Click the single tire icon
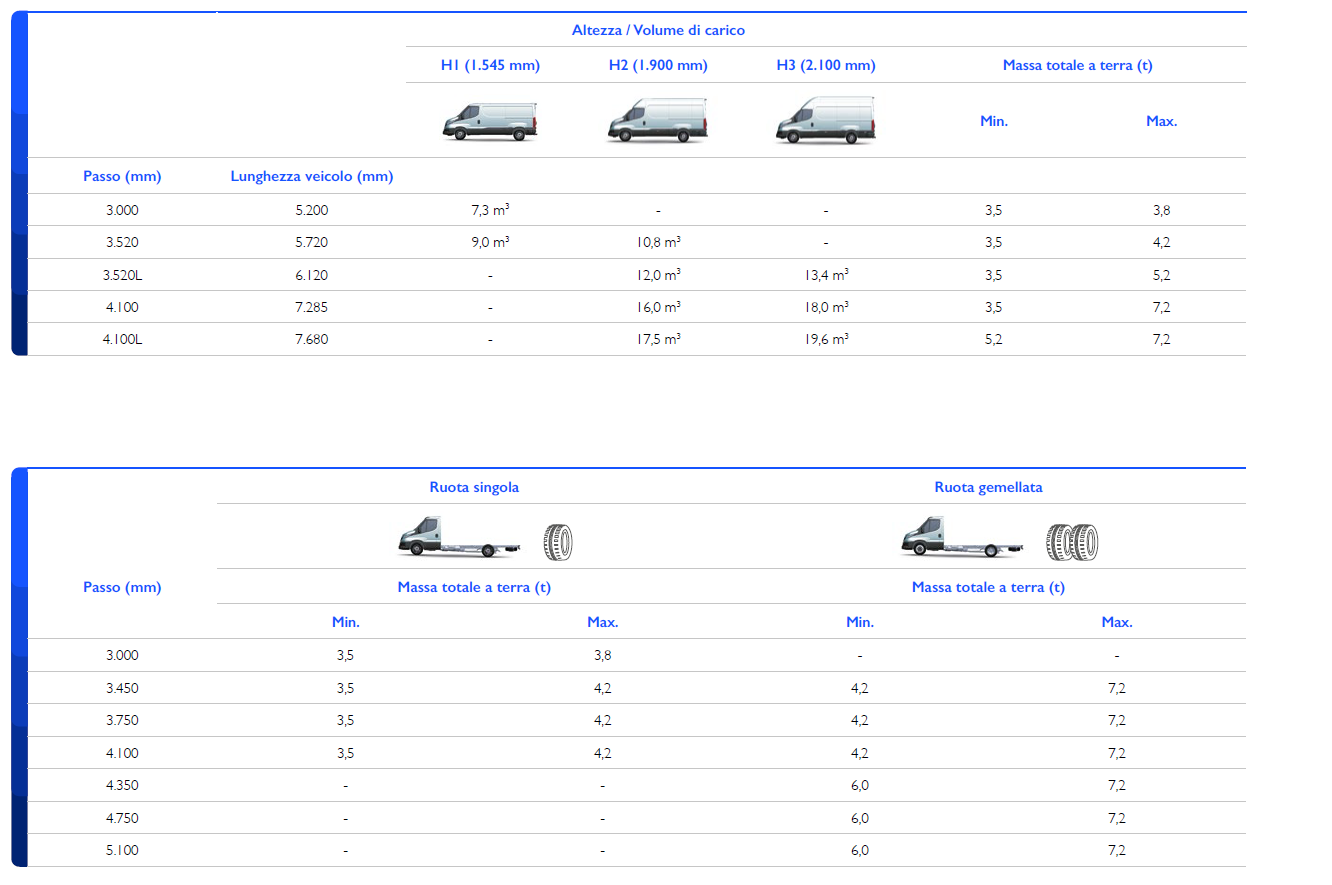The width and height of the screenshot is (1332, 885). pos(558,541)
